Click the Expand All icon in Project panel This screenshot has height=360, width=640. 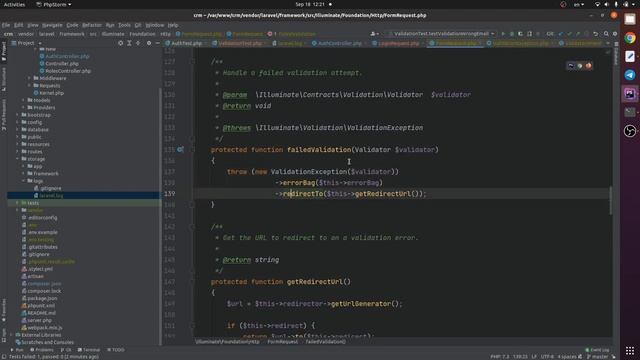129,43
